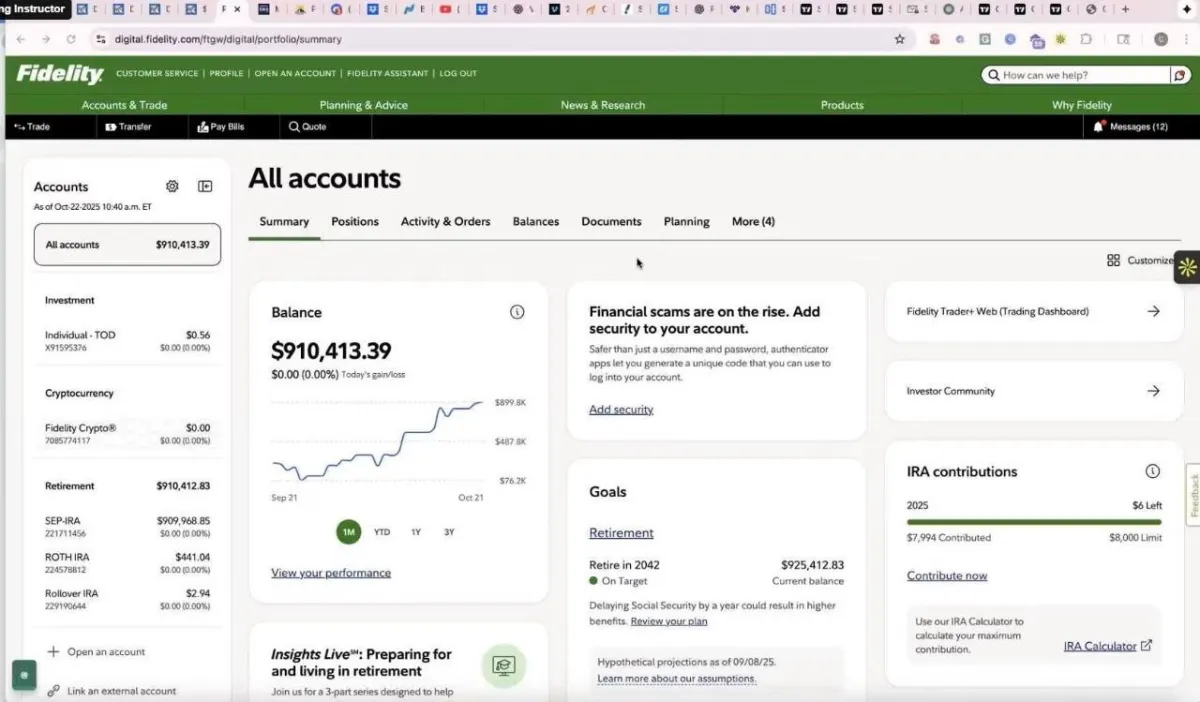Click the Contribute now link
Screen dimensions: 1200x702
click(947, 576)
